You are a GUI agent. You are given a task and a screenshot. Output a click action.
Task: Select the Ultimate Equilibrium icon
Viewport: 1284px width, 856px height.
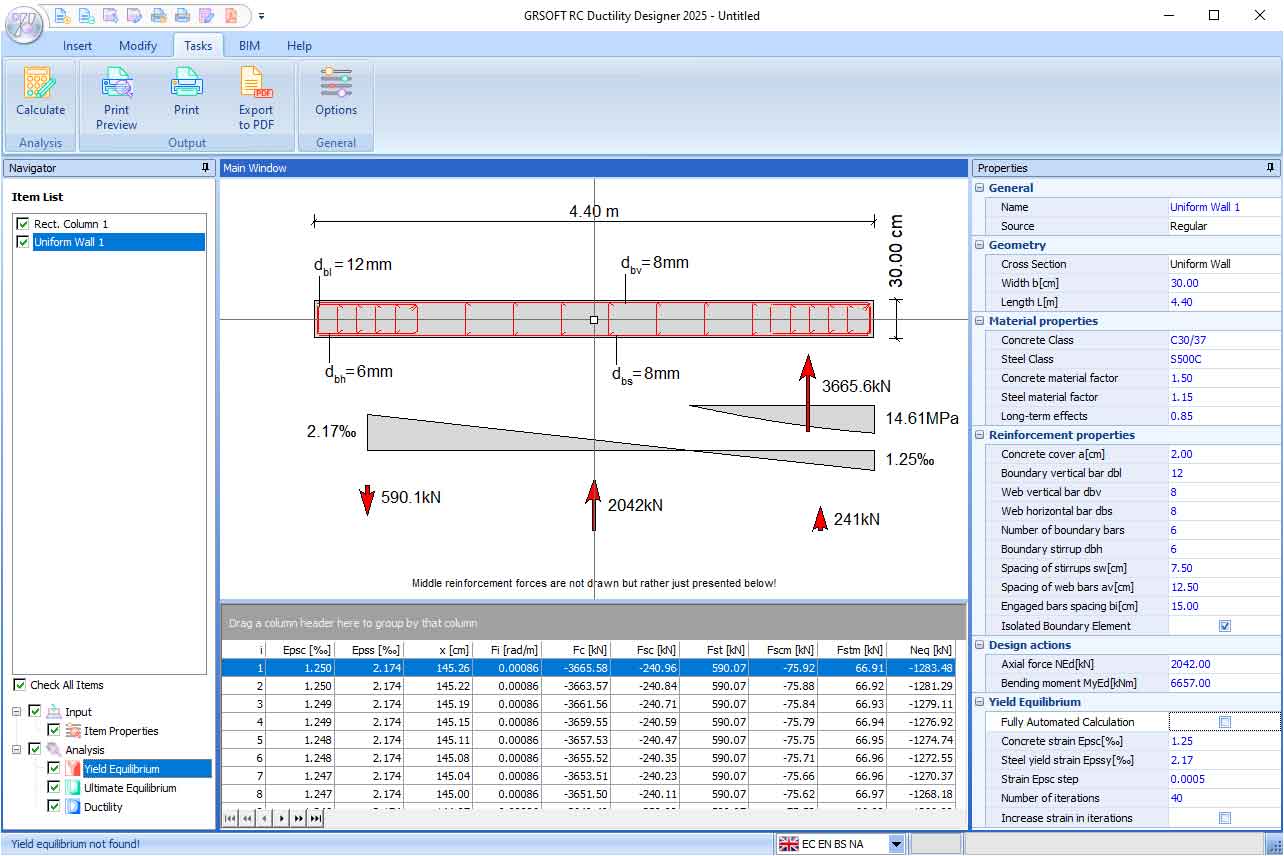[x=73, y=787]
